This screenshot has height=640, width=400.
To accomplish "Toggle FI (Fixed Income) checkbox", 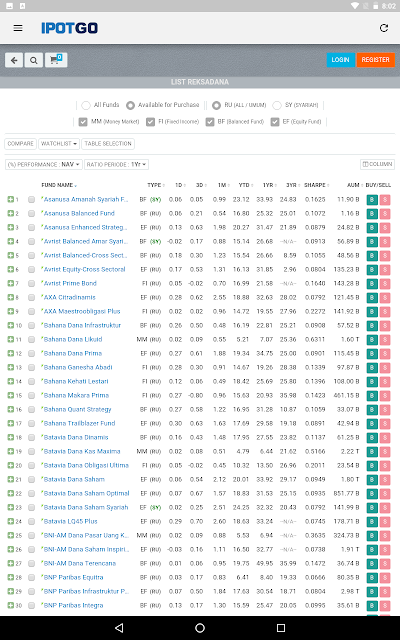I will click(x=150, y=122).
